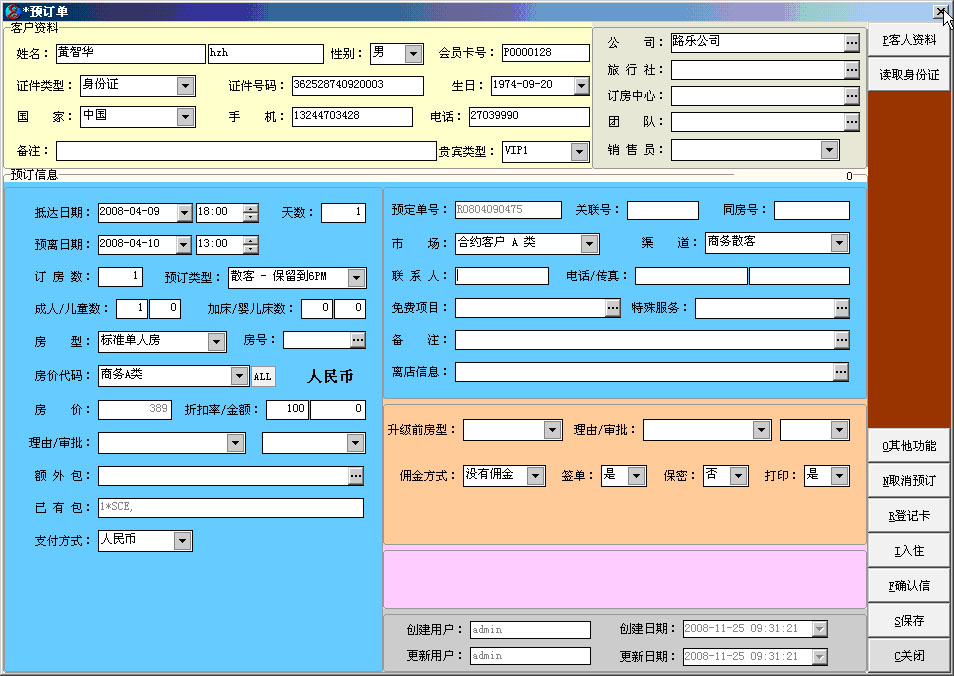Viewport: 954px width, 676px height.
Task: Click the 订房中心 ellipsis browse button
Action: tap(851, 96)
